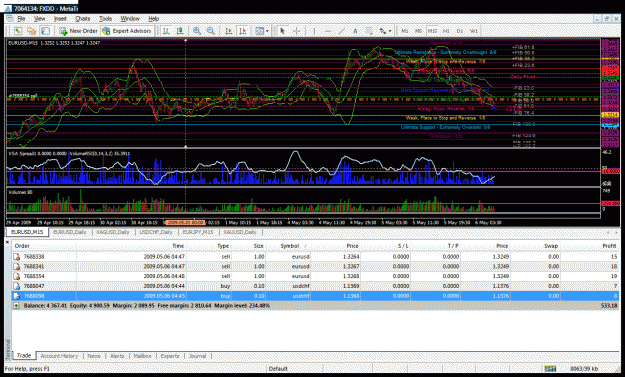Click the order 7688047 buy icon
The image size is (625, 377).
coord(17,286)
